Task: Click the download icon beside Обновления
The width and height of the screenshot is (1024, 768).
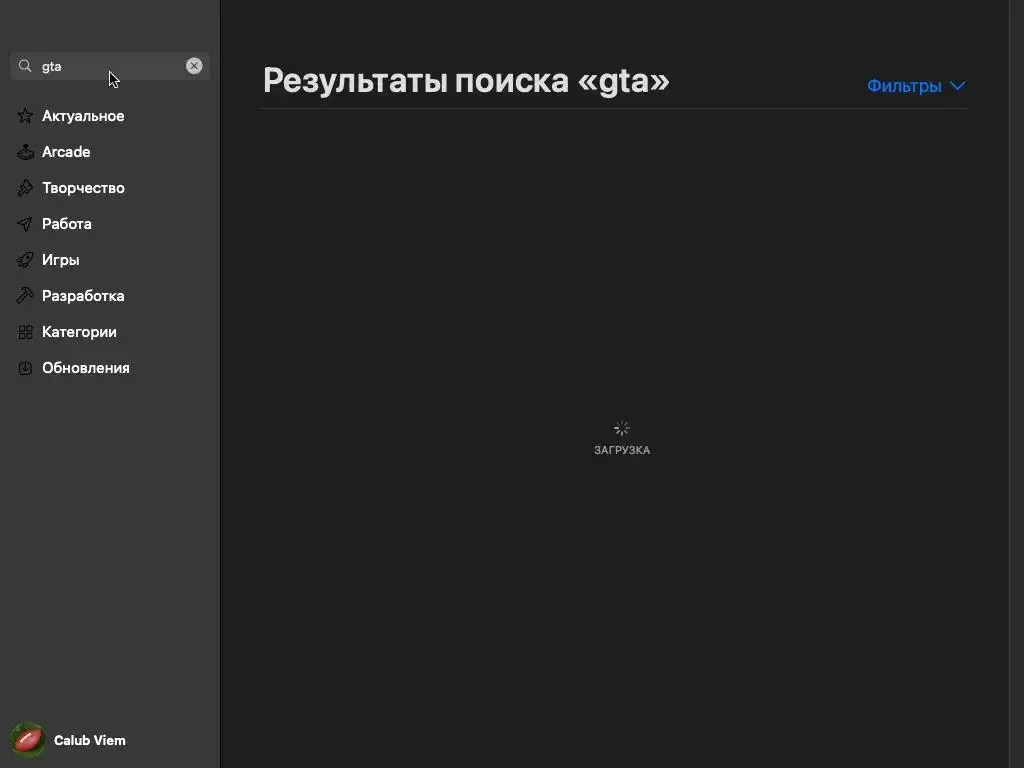Action: click(x=25, y=368)
